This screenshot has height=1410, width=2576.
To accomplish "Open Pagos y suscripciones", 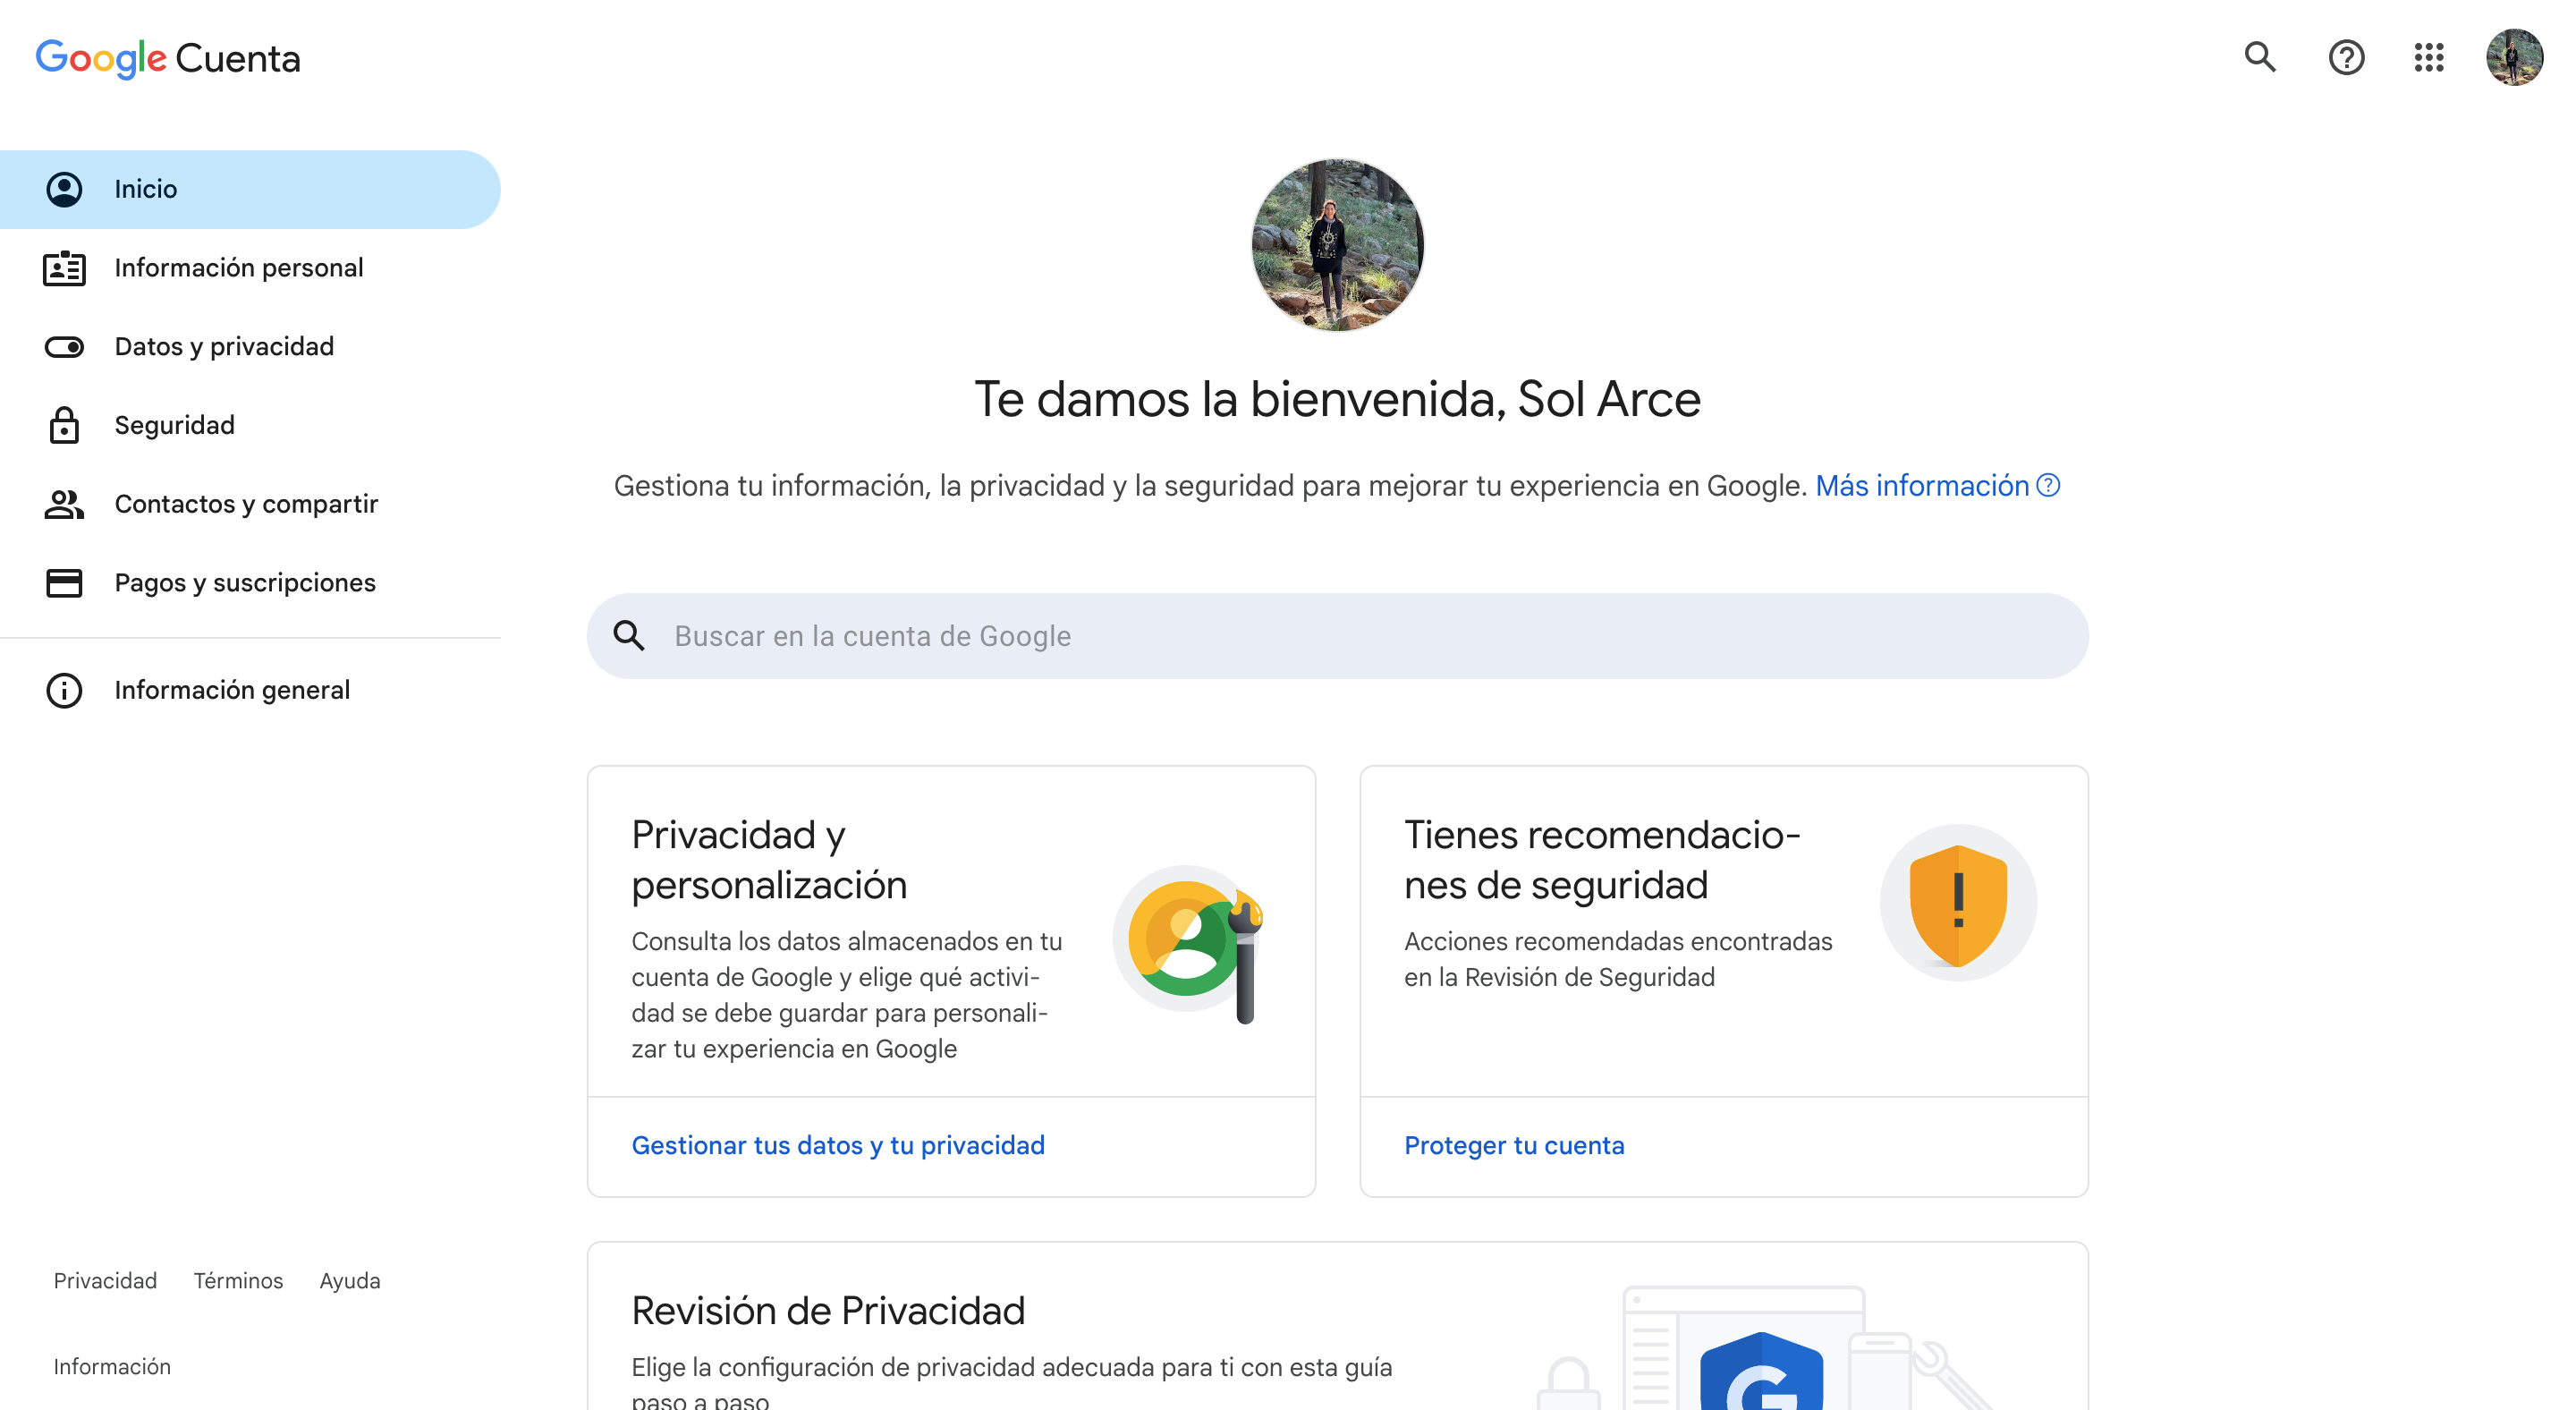I will (250, 583).
